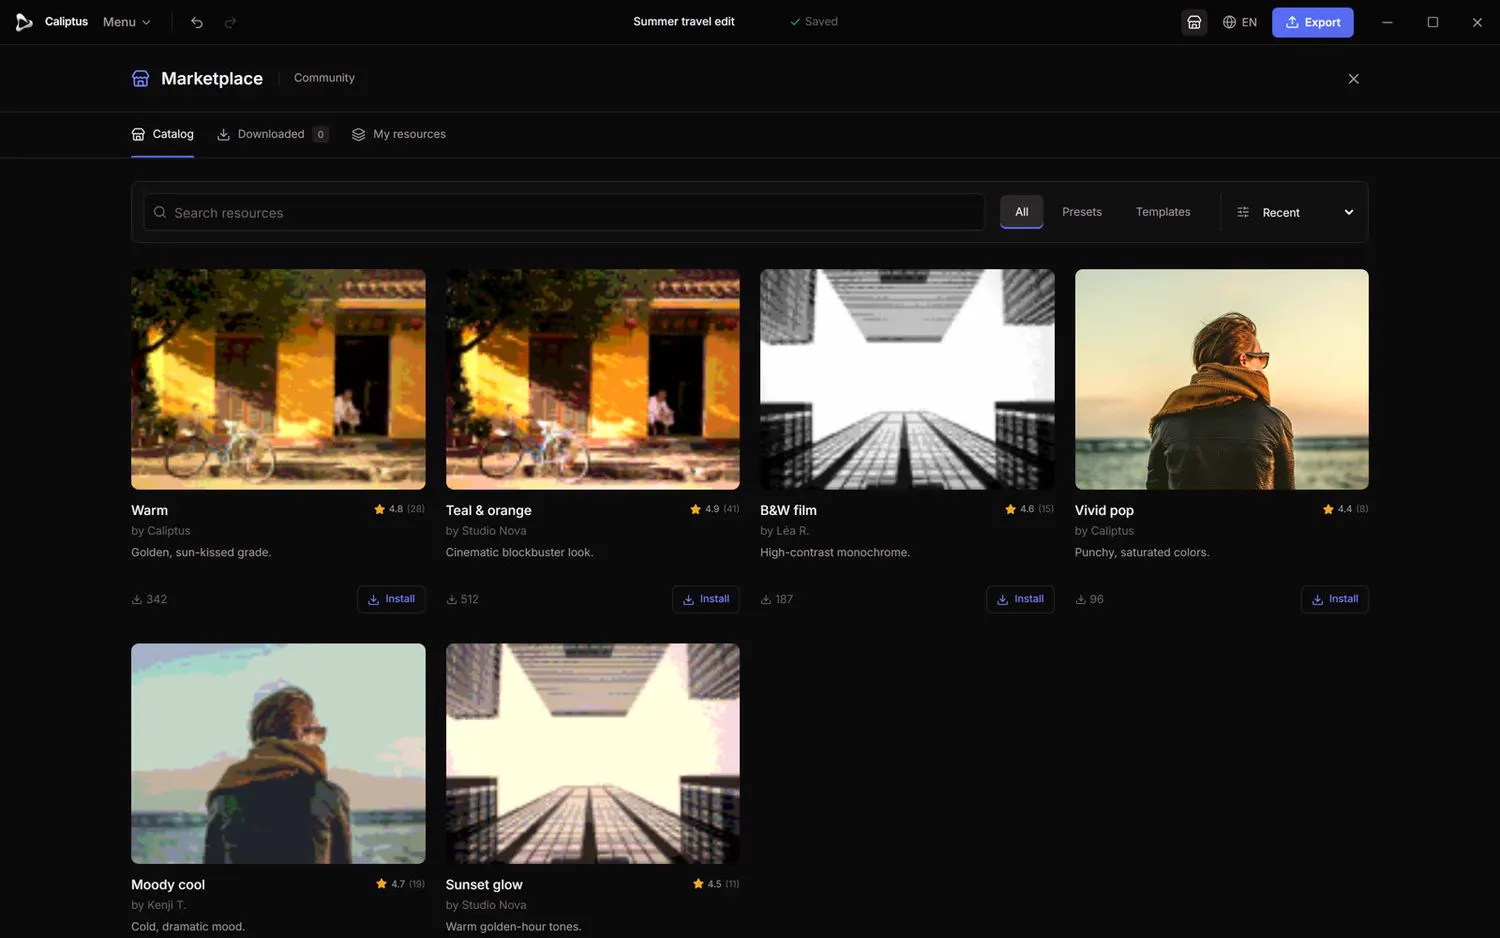Click the Summer travel edit project title
1500x938 pixels.
point(684,22)
